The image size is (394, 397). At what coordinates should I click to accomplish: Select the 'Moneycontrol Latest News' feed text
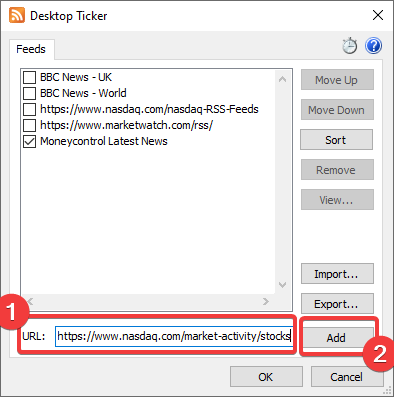click(x=104, y=141)
